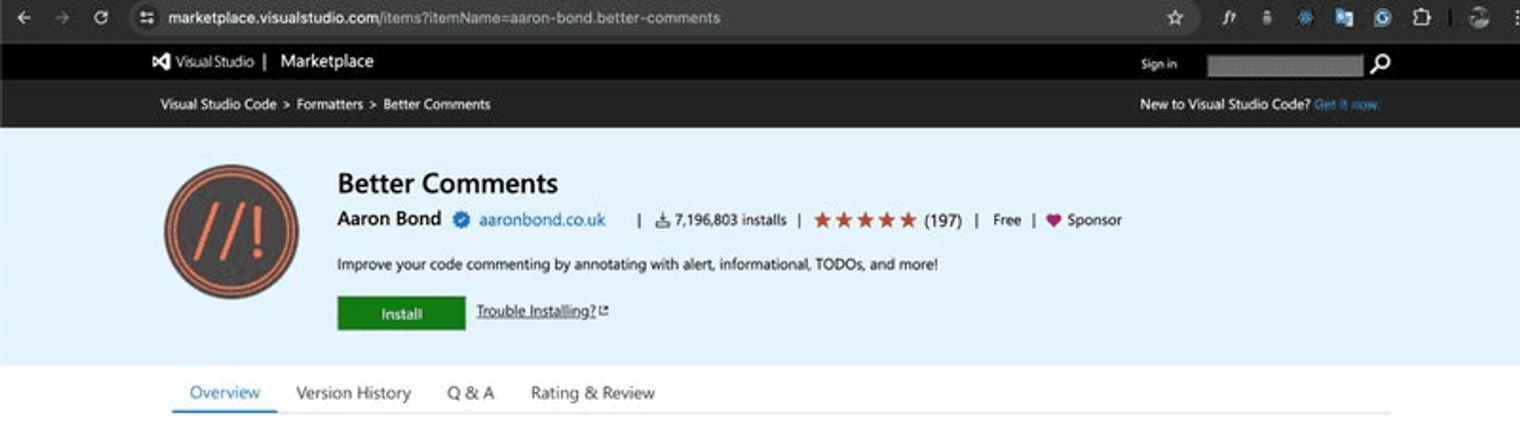Screen dimensions: 1520x431
Task: Open the translate extension icon
Action: [1344, 18]
